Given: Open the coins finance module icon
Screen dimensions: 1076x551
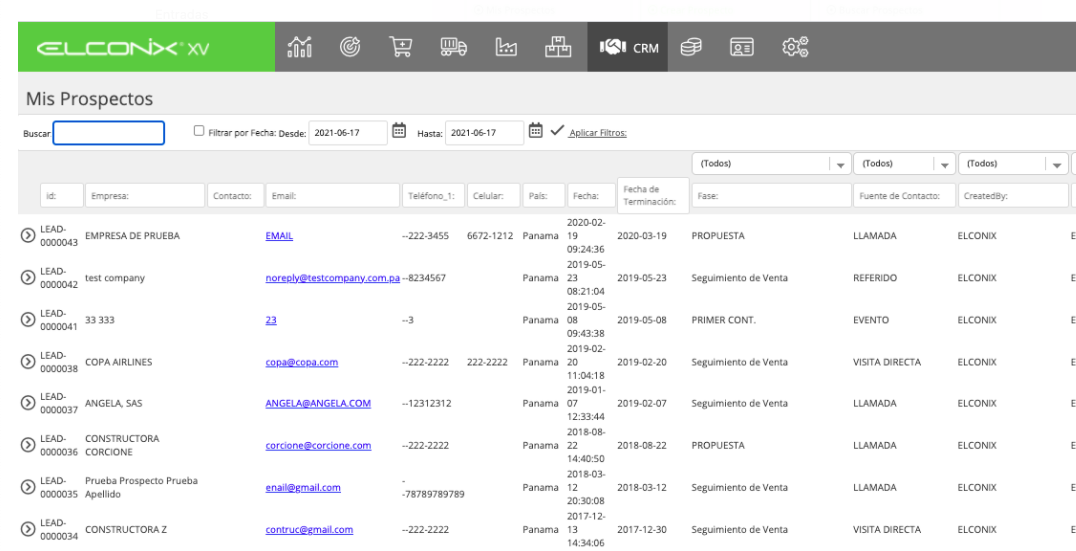Looking at the screenshot, I should click(690, 47).
